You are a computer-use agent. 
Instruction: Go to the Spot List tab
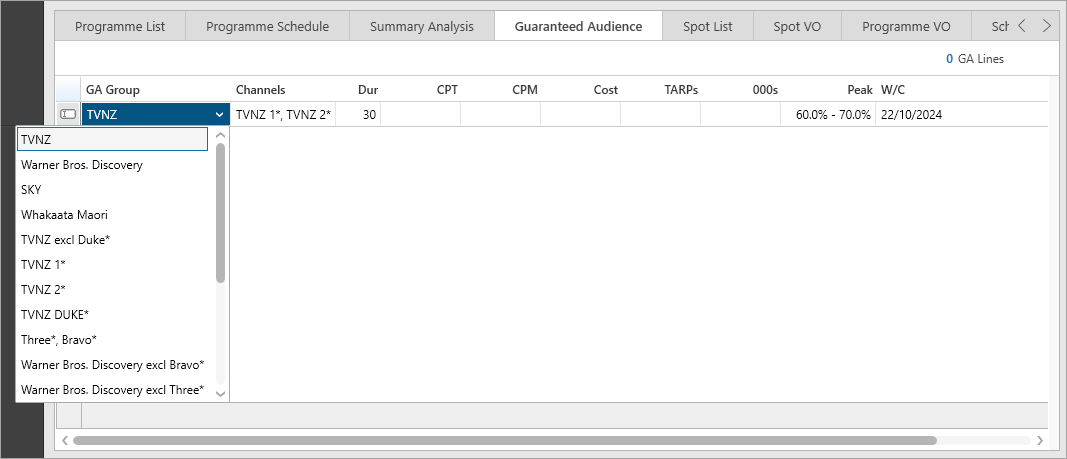pos(708,27)
